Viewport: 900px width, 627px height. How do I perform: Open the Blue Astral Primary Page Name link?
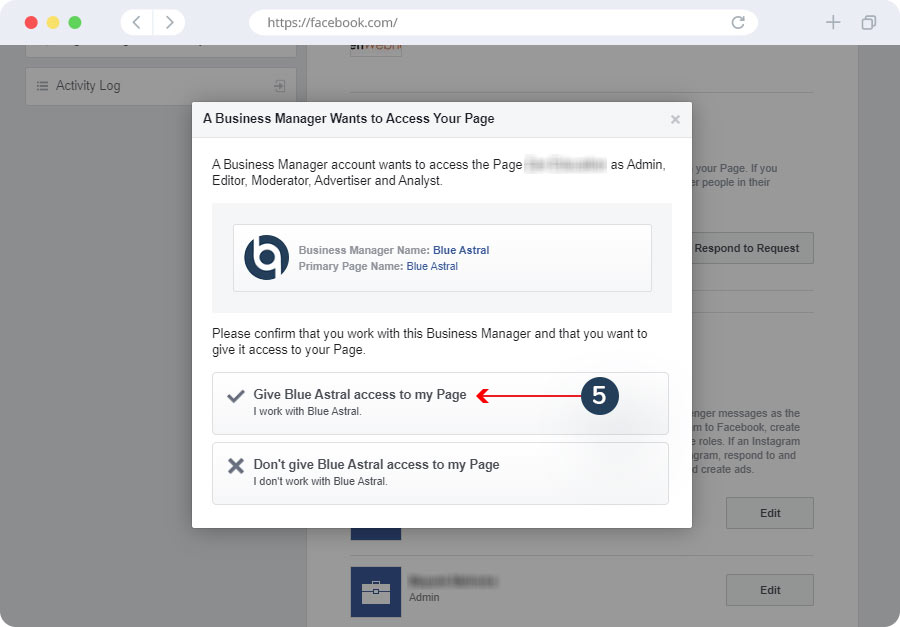(x=432, y=266)
